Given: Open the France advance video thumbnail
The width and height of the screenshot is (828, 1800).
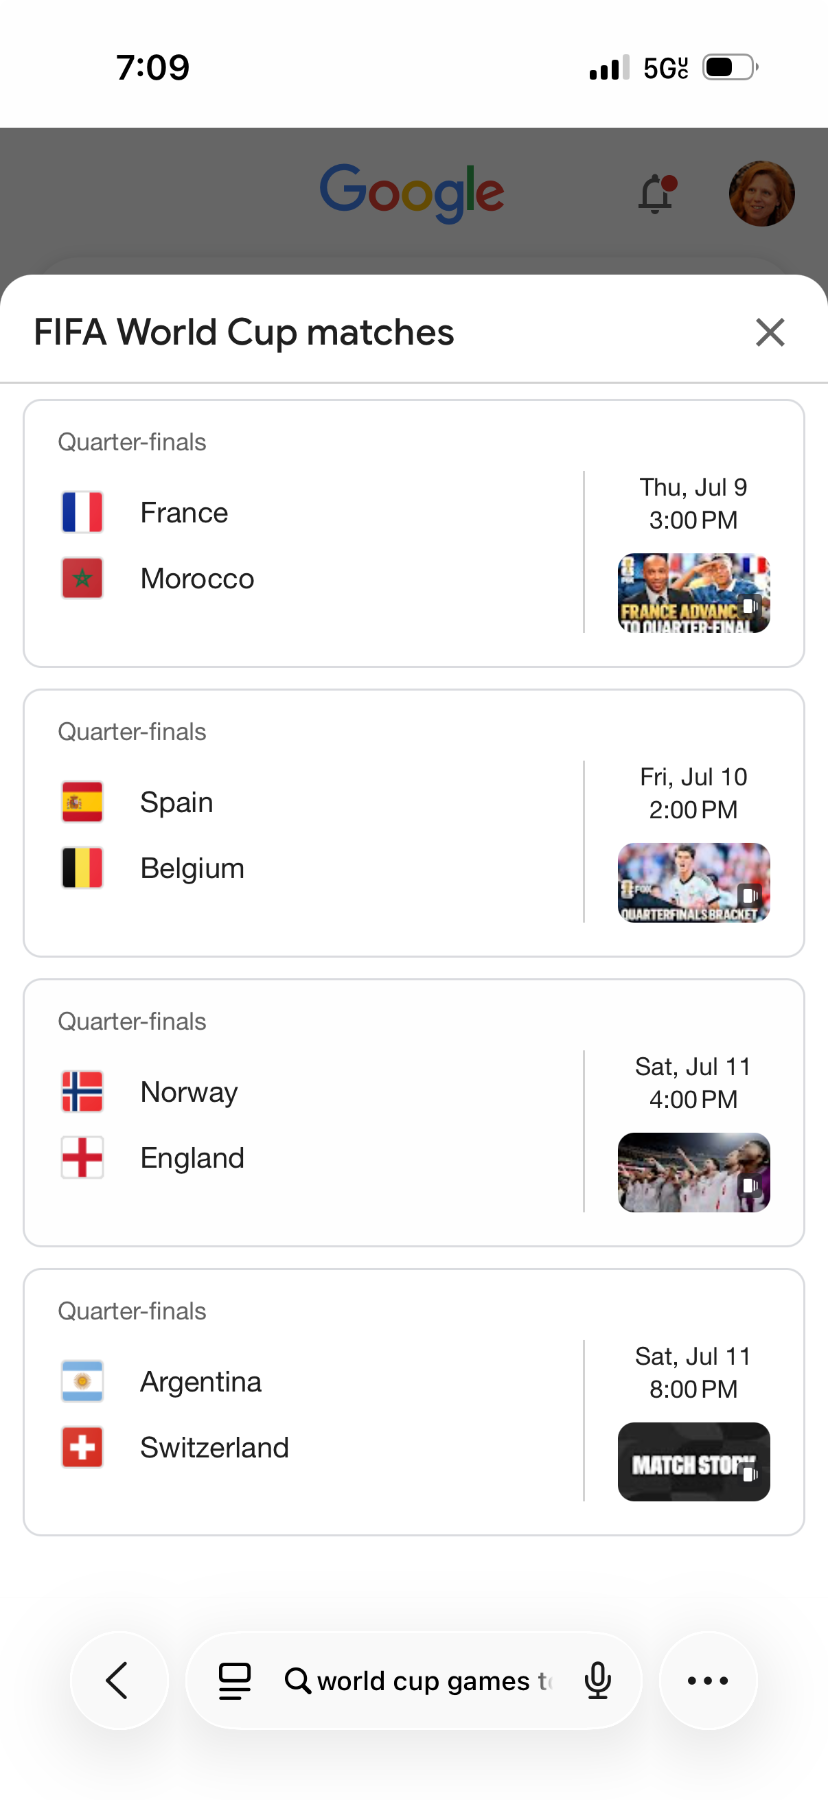Looking at the screenshot, I should [x=694, y=593].
